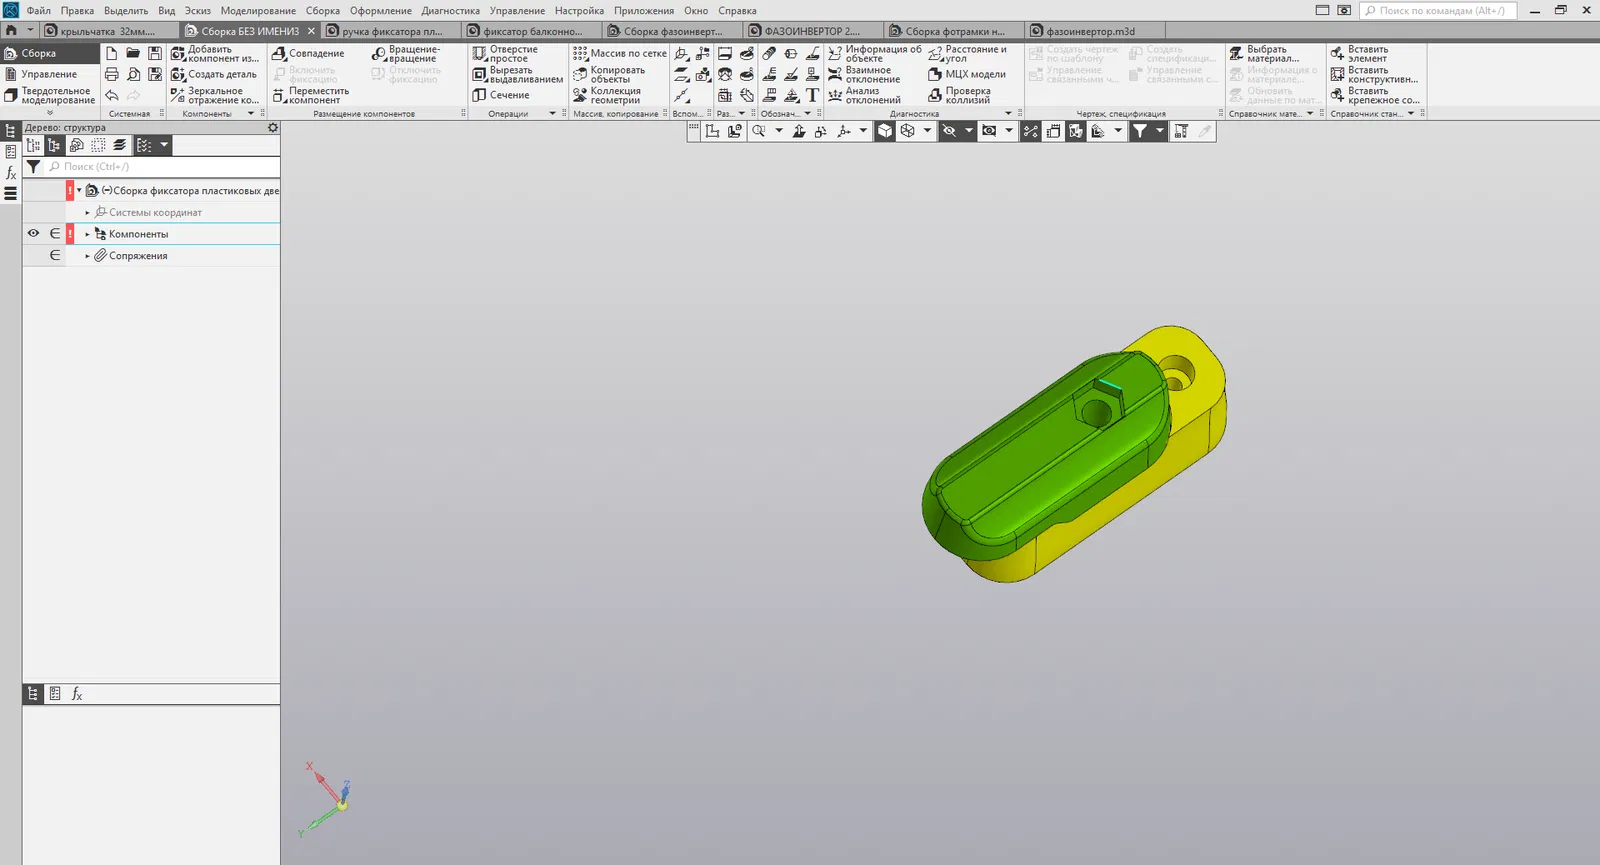Click Создать деталь button
The image size is (1600, 865).
214,74
